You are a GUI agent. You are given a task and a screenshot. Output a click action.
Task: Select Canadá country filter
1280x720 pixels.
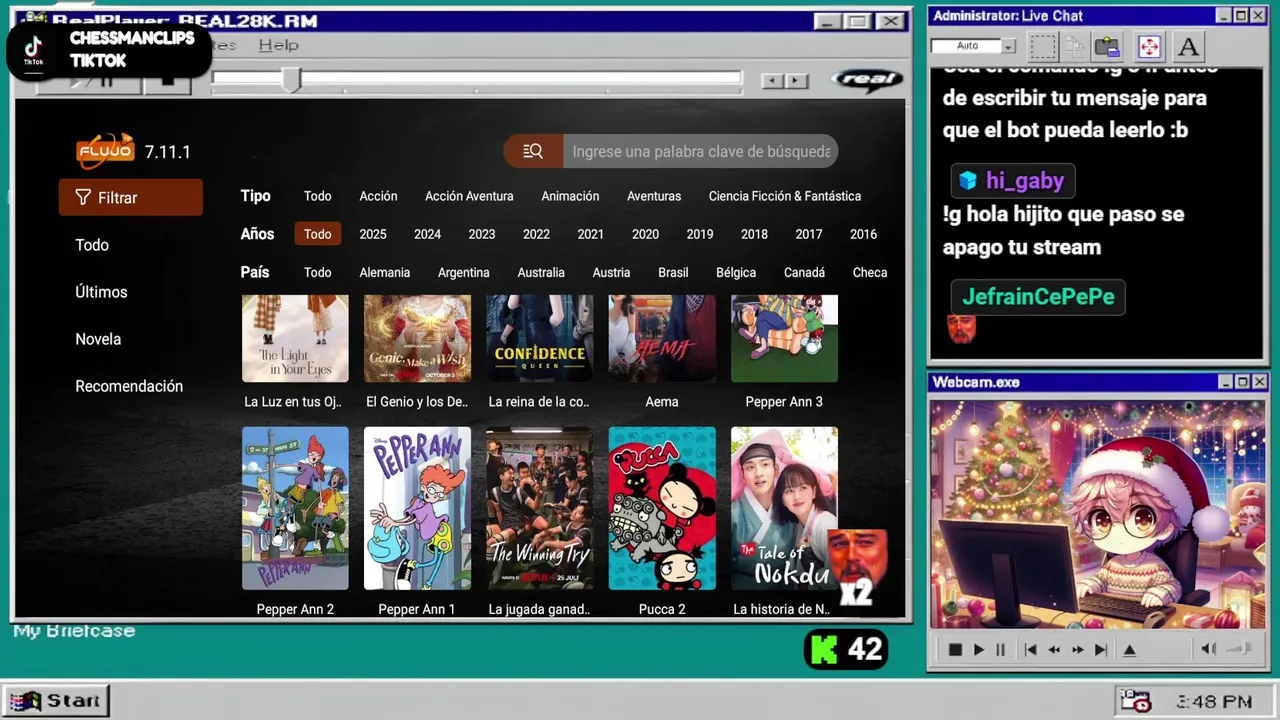pos(805,272)
